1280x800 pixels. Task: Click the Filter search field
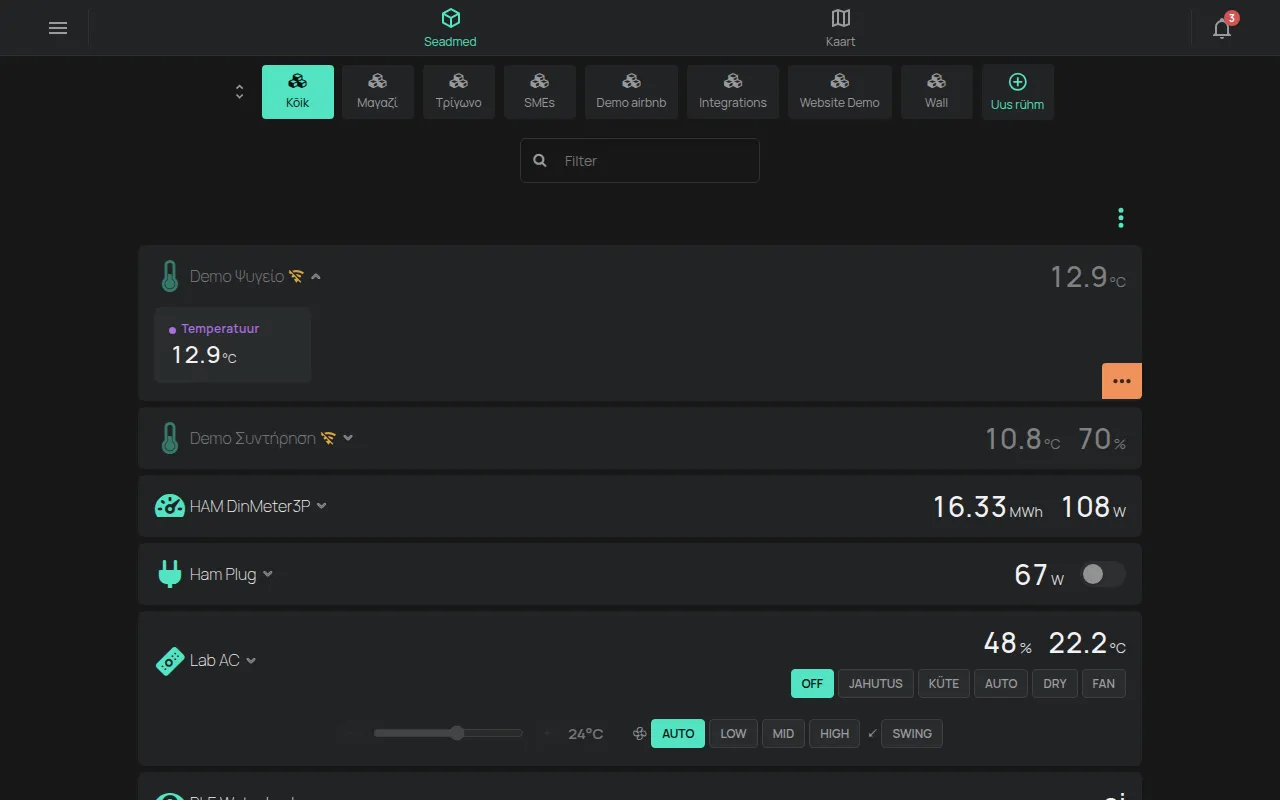click(x=640, y=160)
